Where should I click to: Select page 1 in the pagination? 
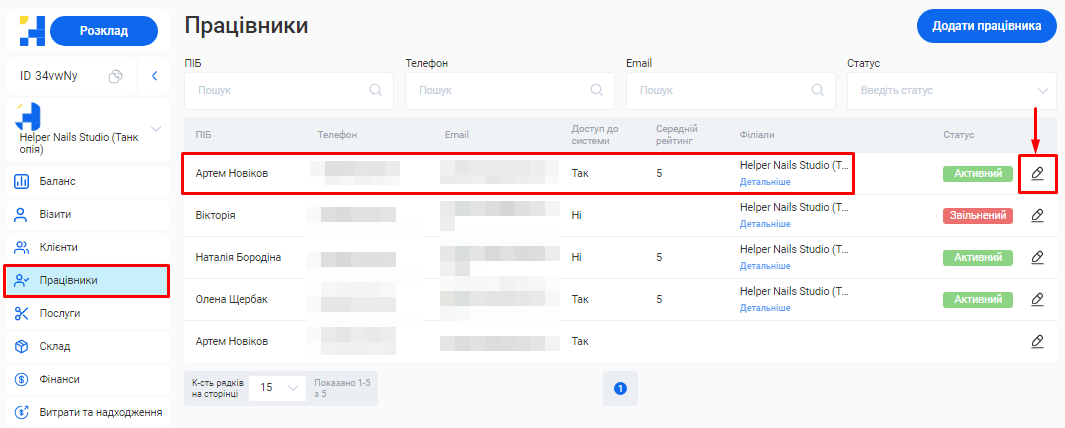(620, 387)
